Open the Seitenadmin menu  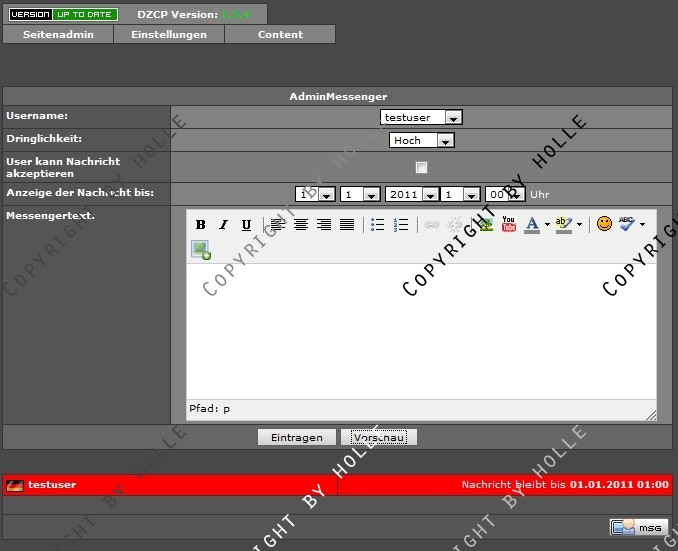[x=58, y=34]
